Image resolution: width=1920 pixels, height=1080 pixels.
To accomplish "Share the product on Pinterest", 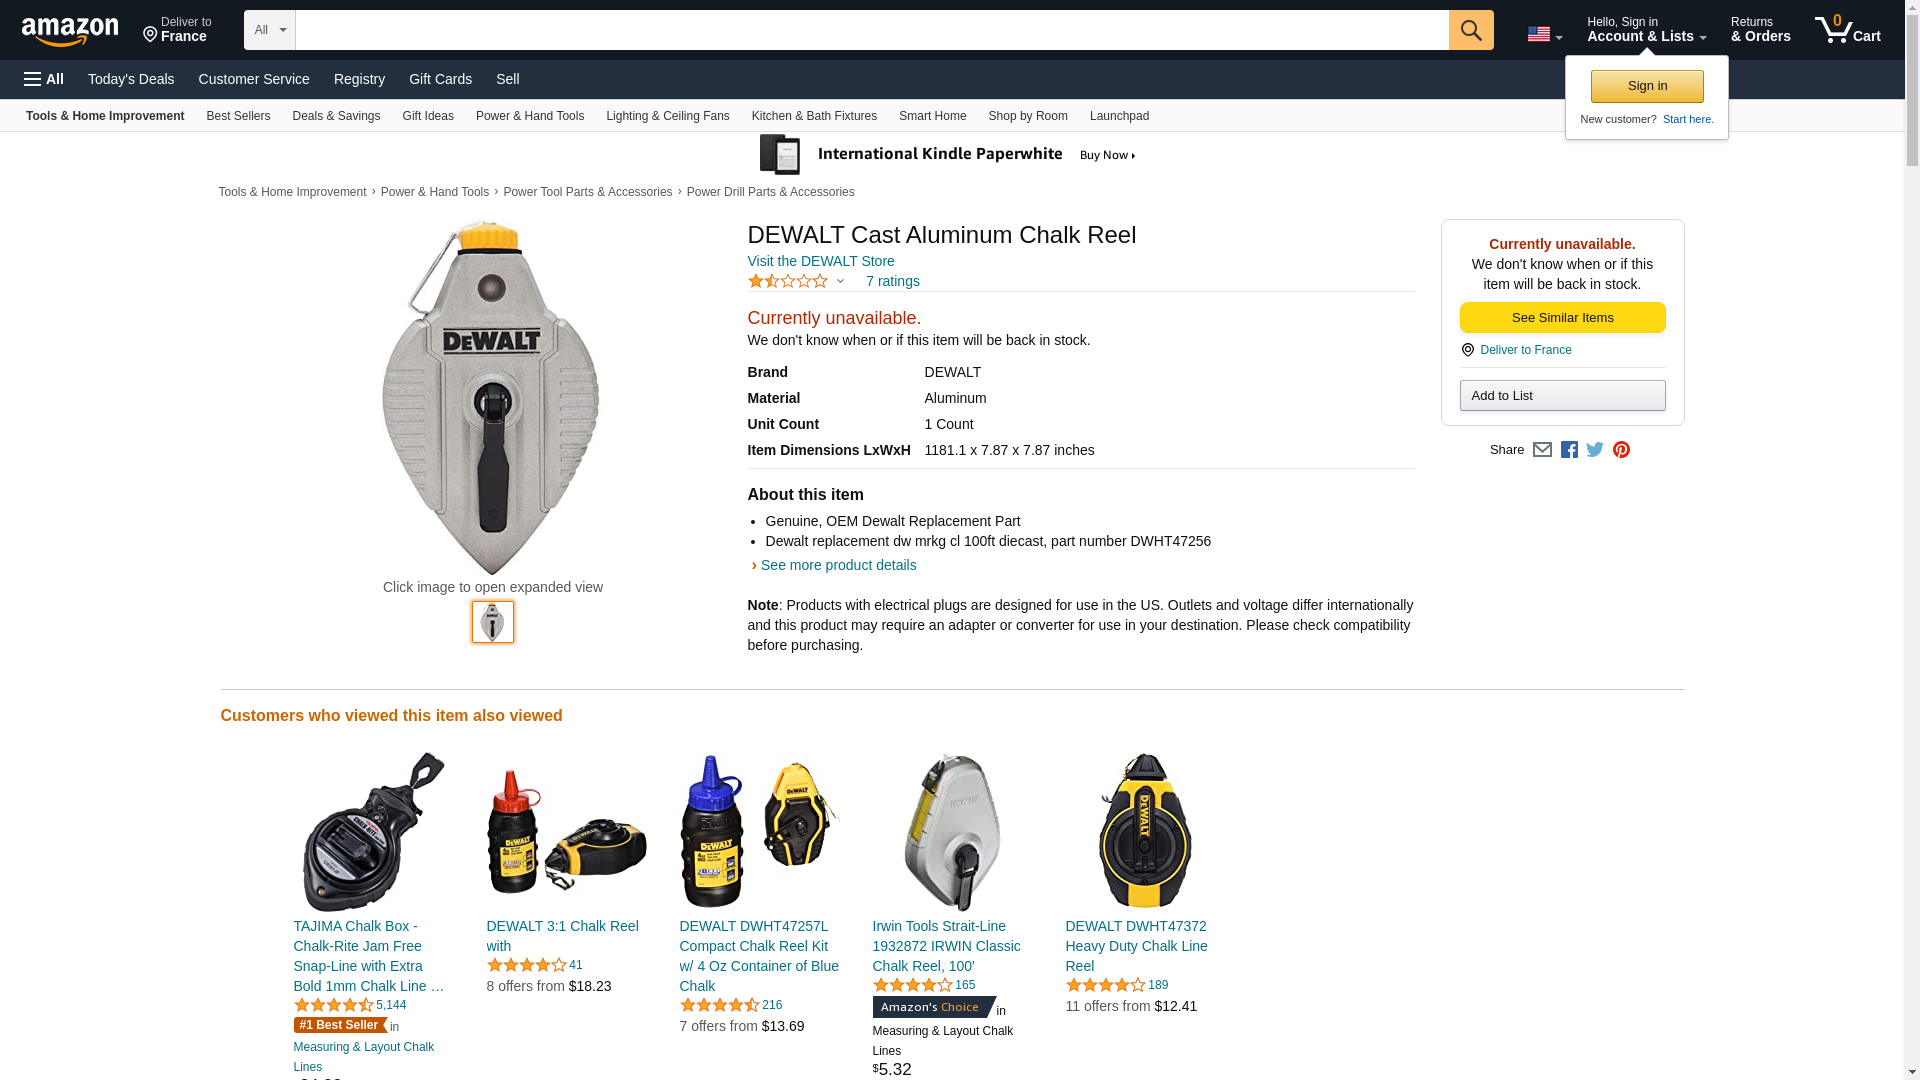I will click(x=1621, y=450).
